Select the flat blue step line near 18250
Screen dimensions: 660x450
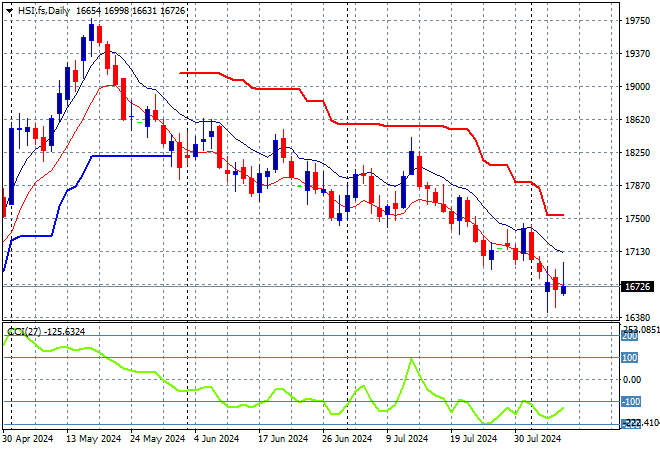point(130,156)
